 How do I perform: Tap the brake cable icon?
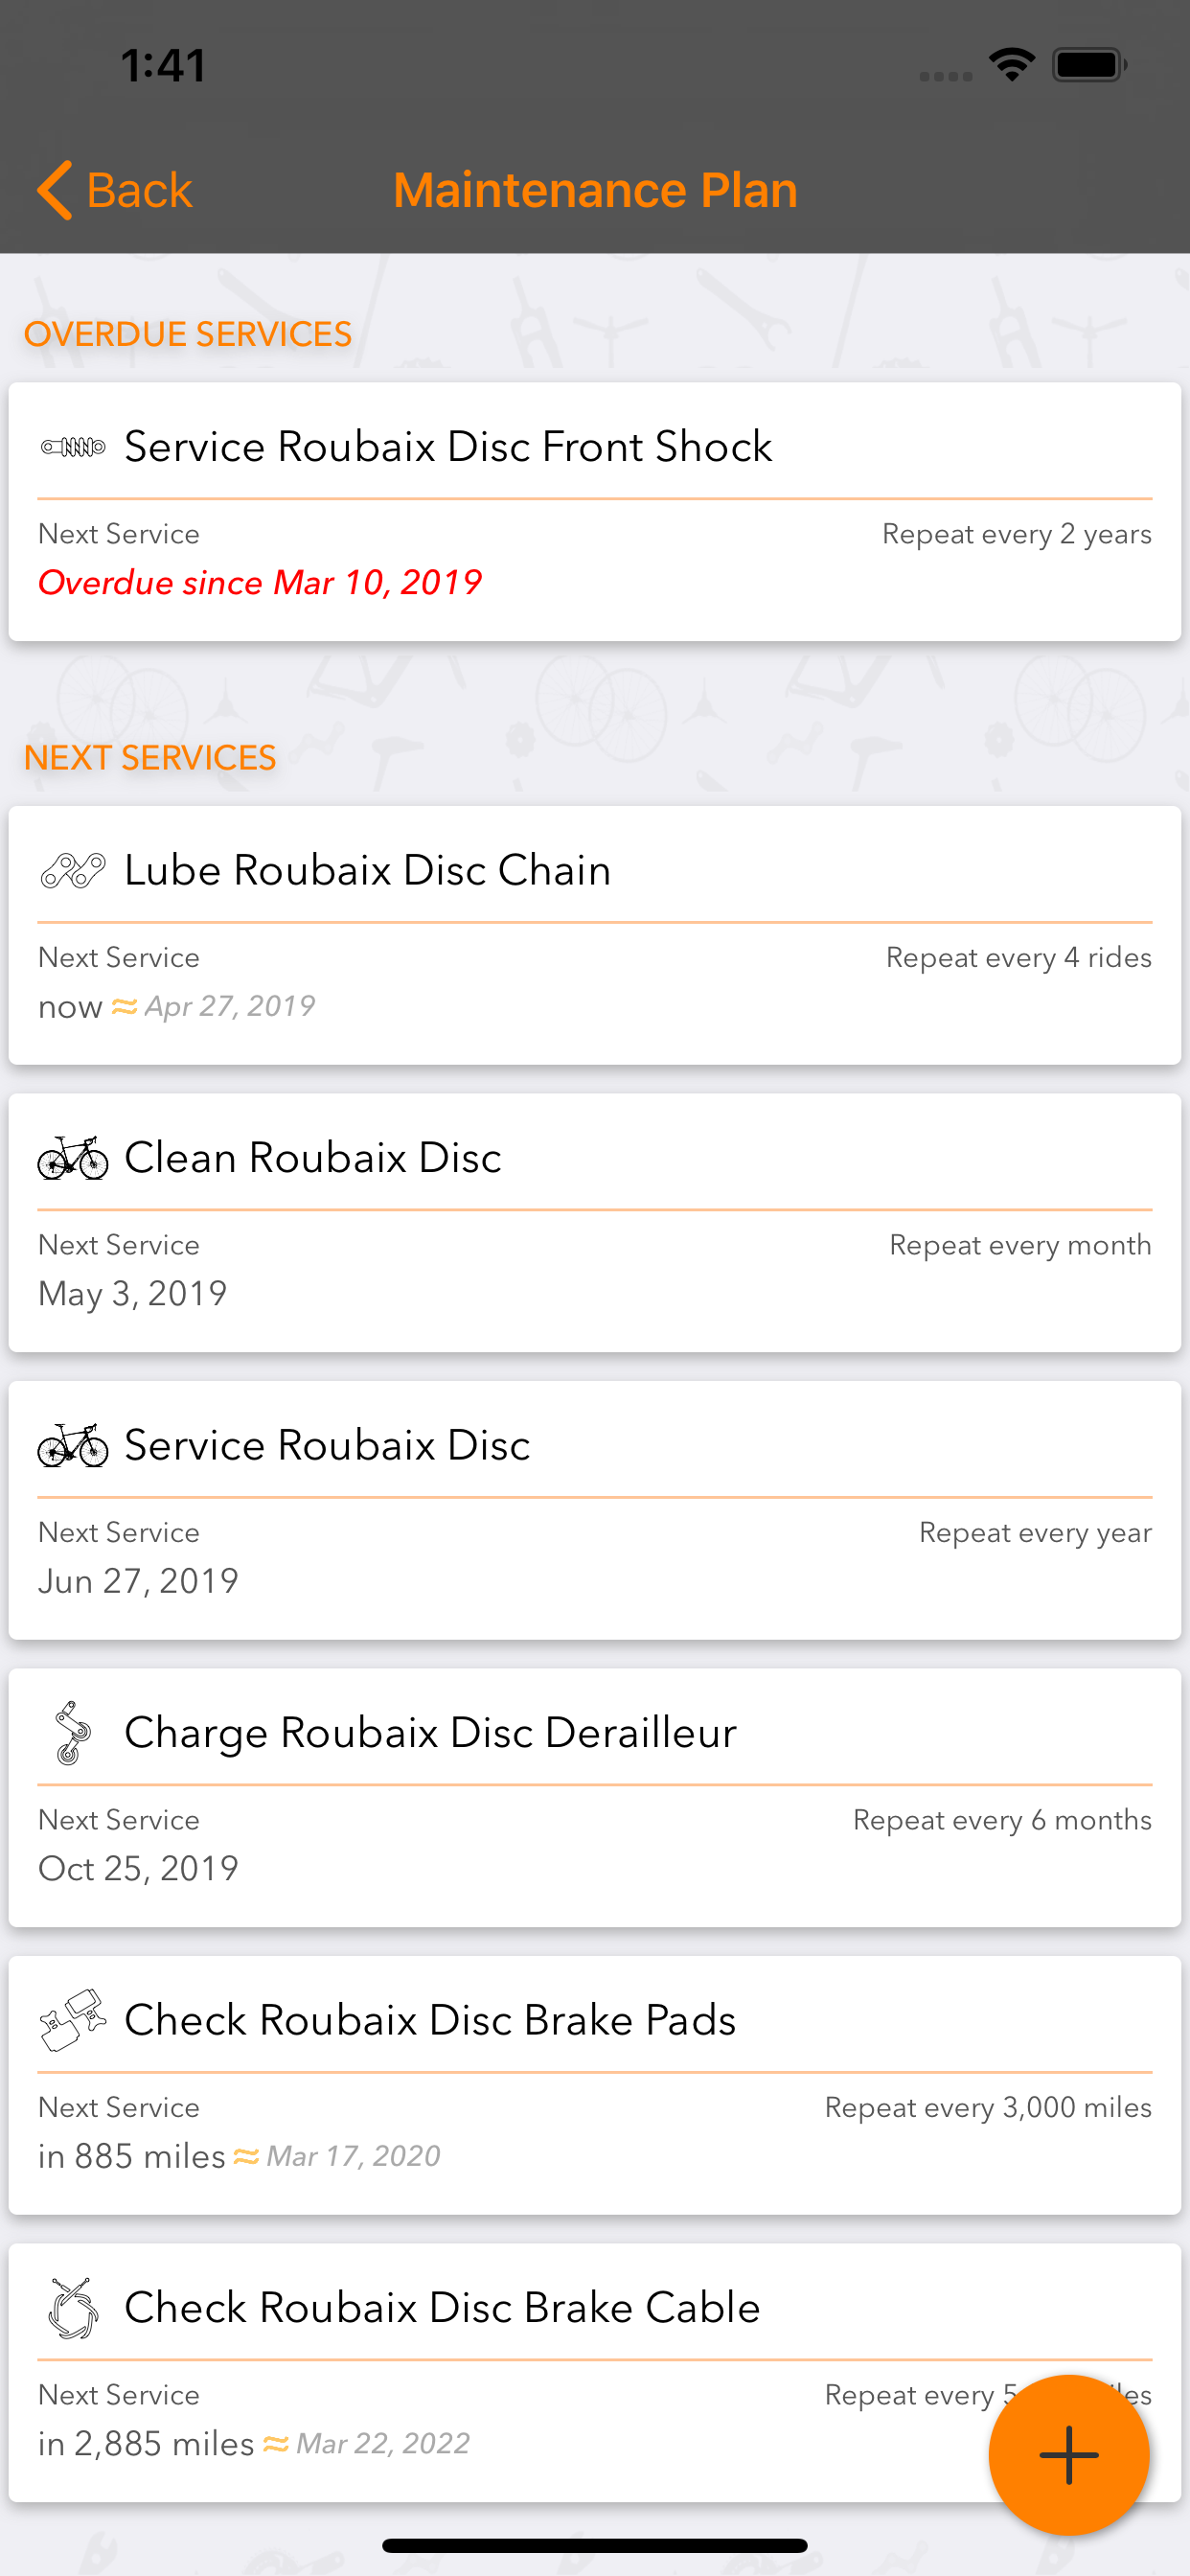tap(73, 2308)
